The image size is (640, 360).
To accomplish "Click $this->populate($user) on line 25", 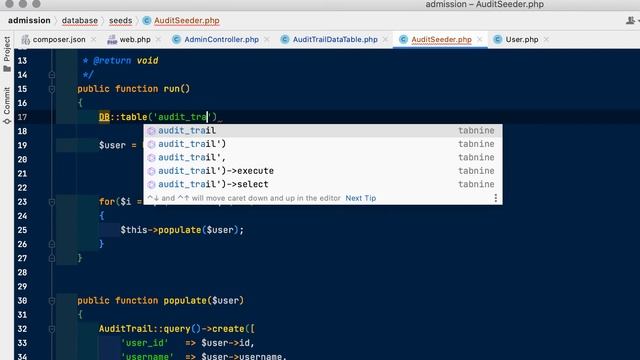I will [182, 230].
